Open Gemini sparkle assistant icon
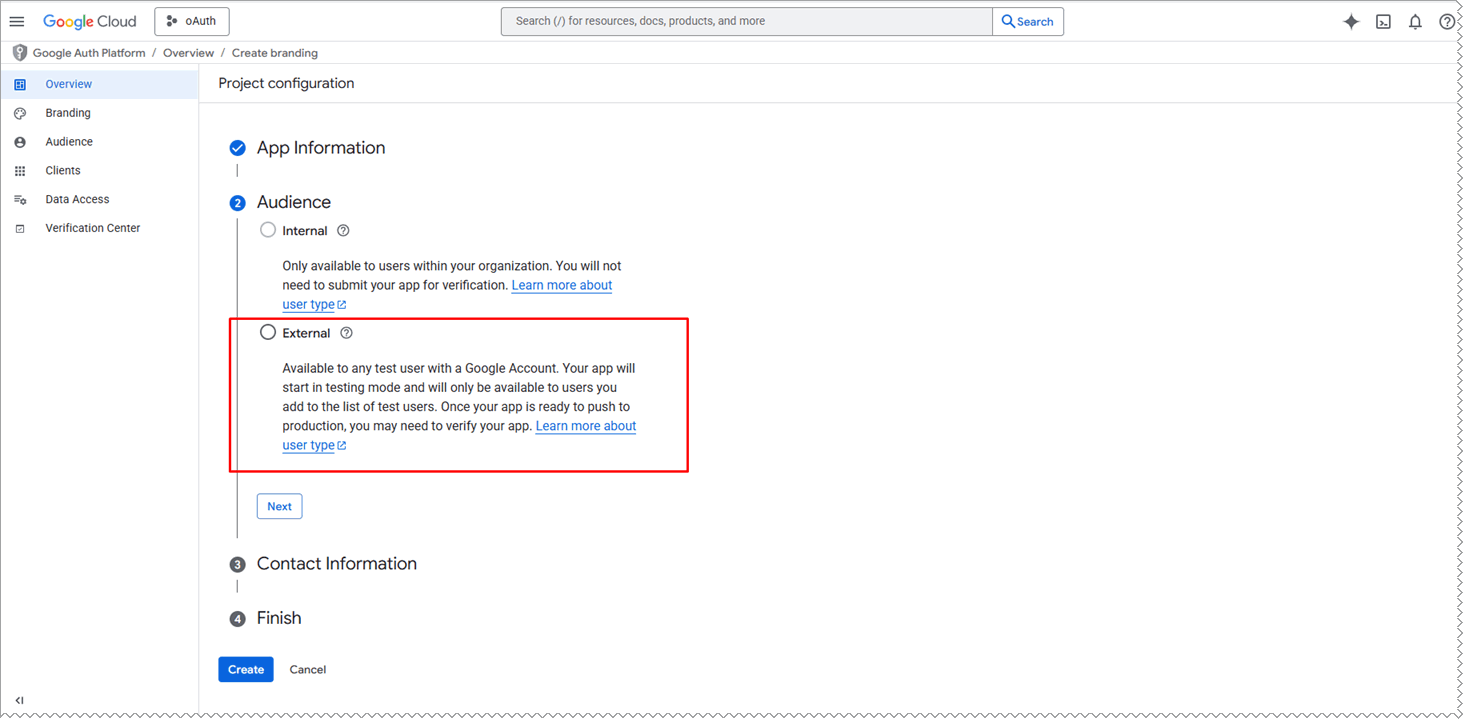The height and width of the screenshot is (719, 1463). 1351,21
